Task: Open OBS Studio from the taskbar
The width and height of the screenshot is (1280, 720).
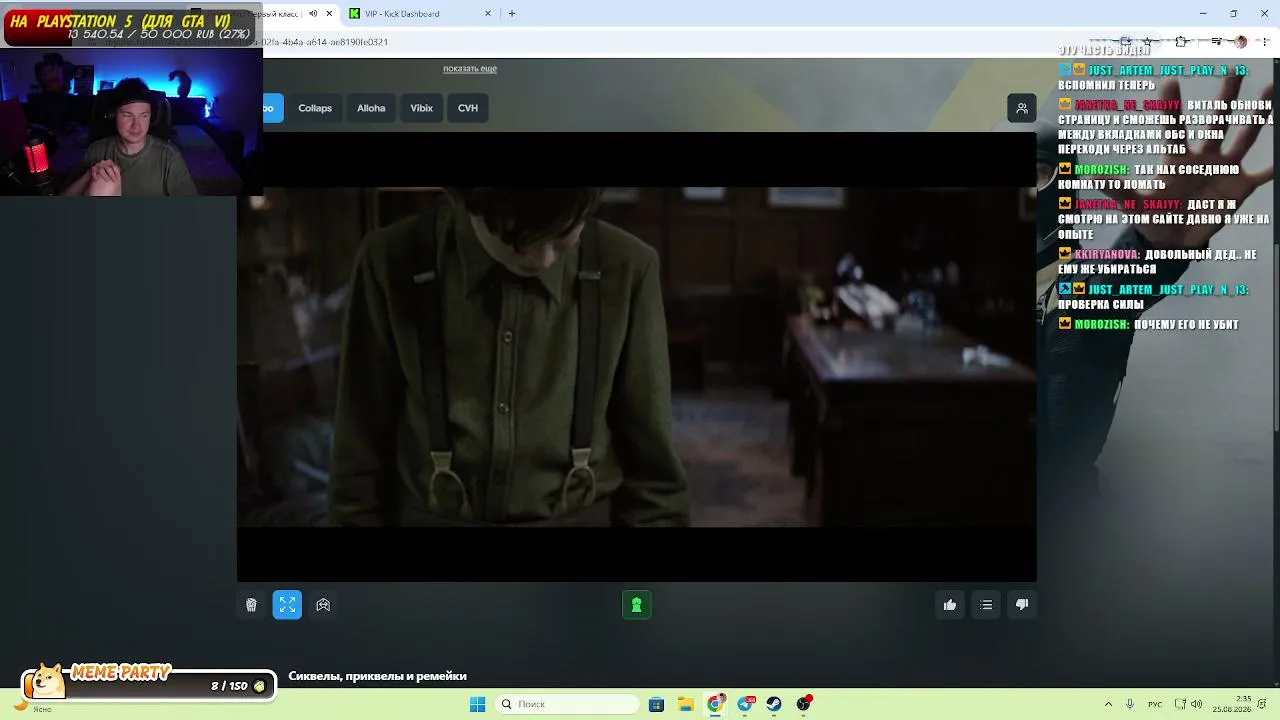Action: click(803, 704)
